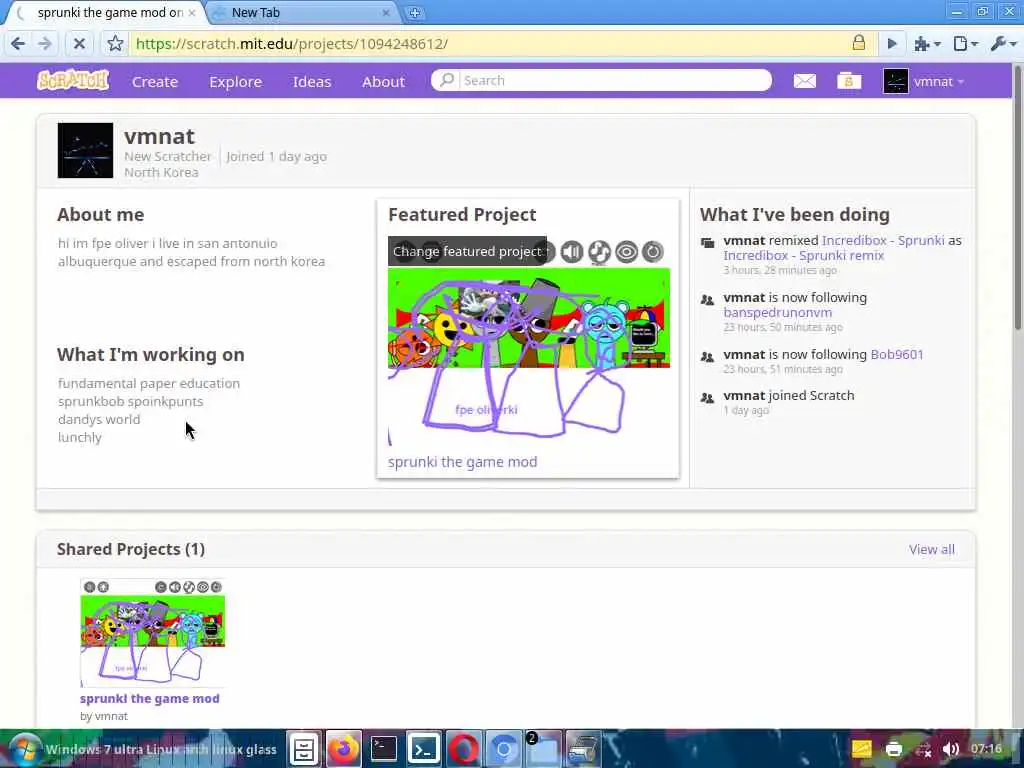Open the 'Incredibox - Sprunki' project link

point(883,240)
